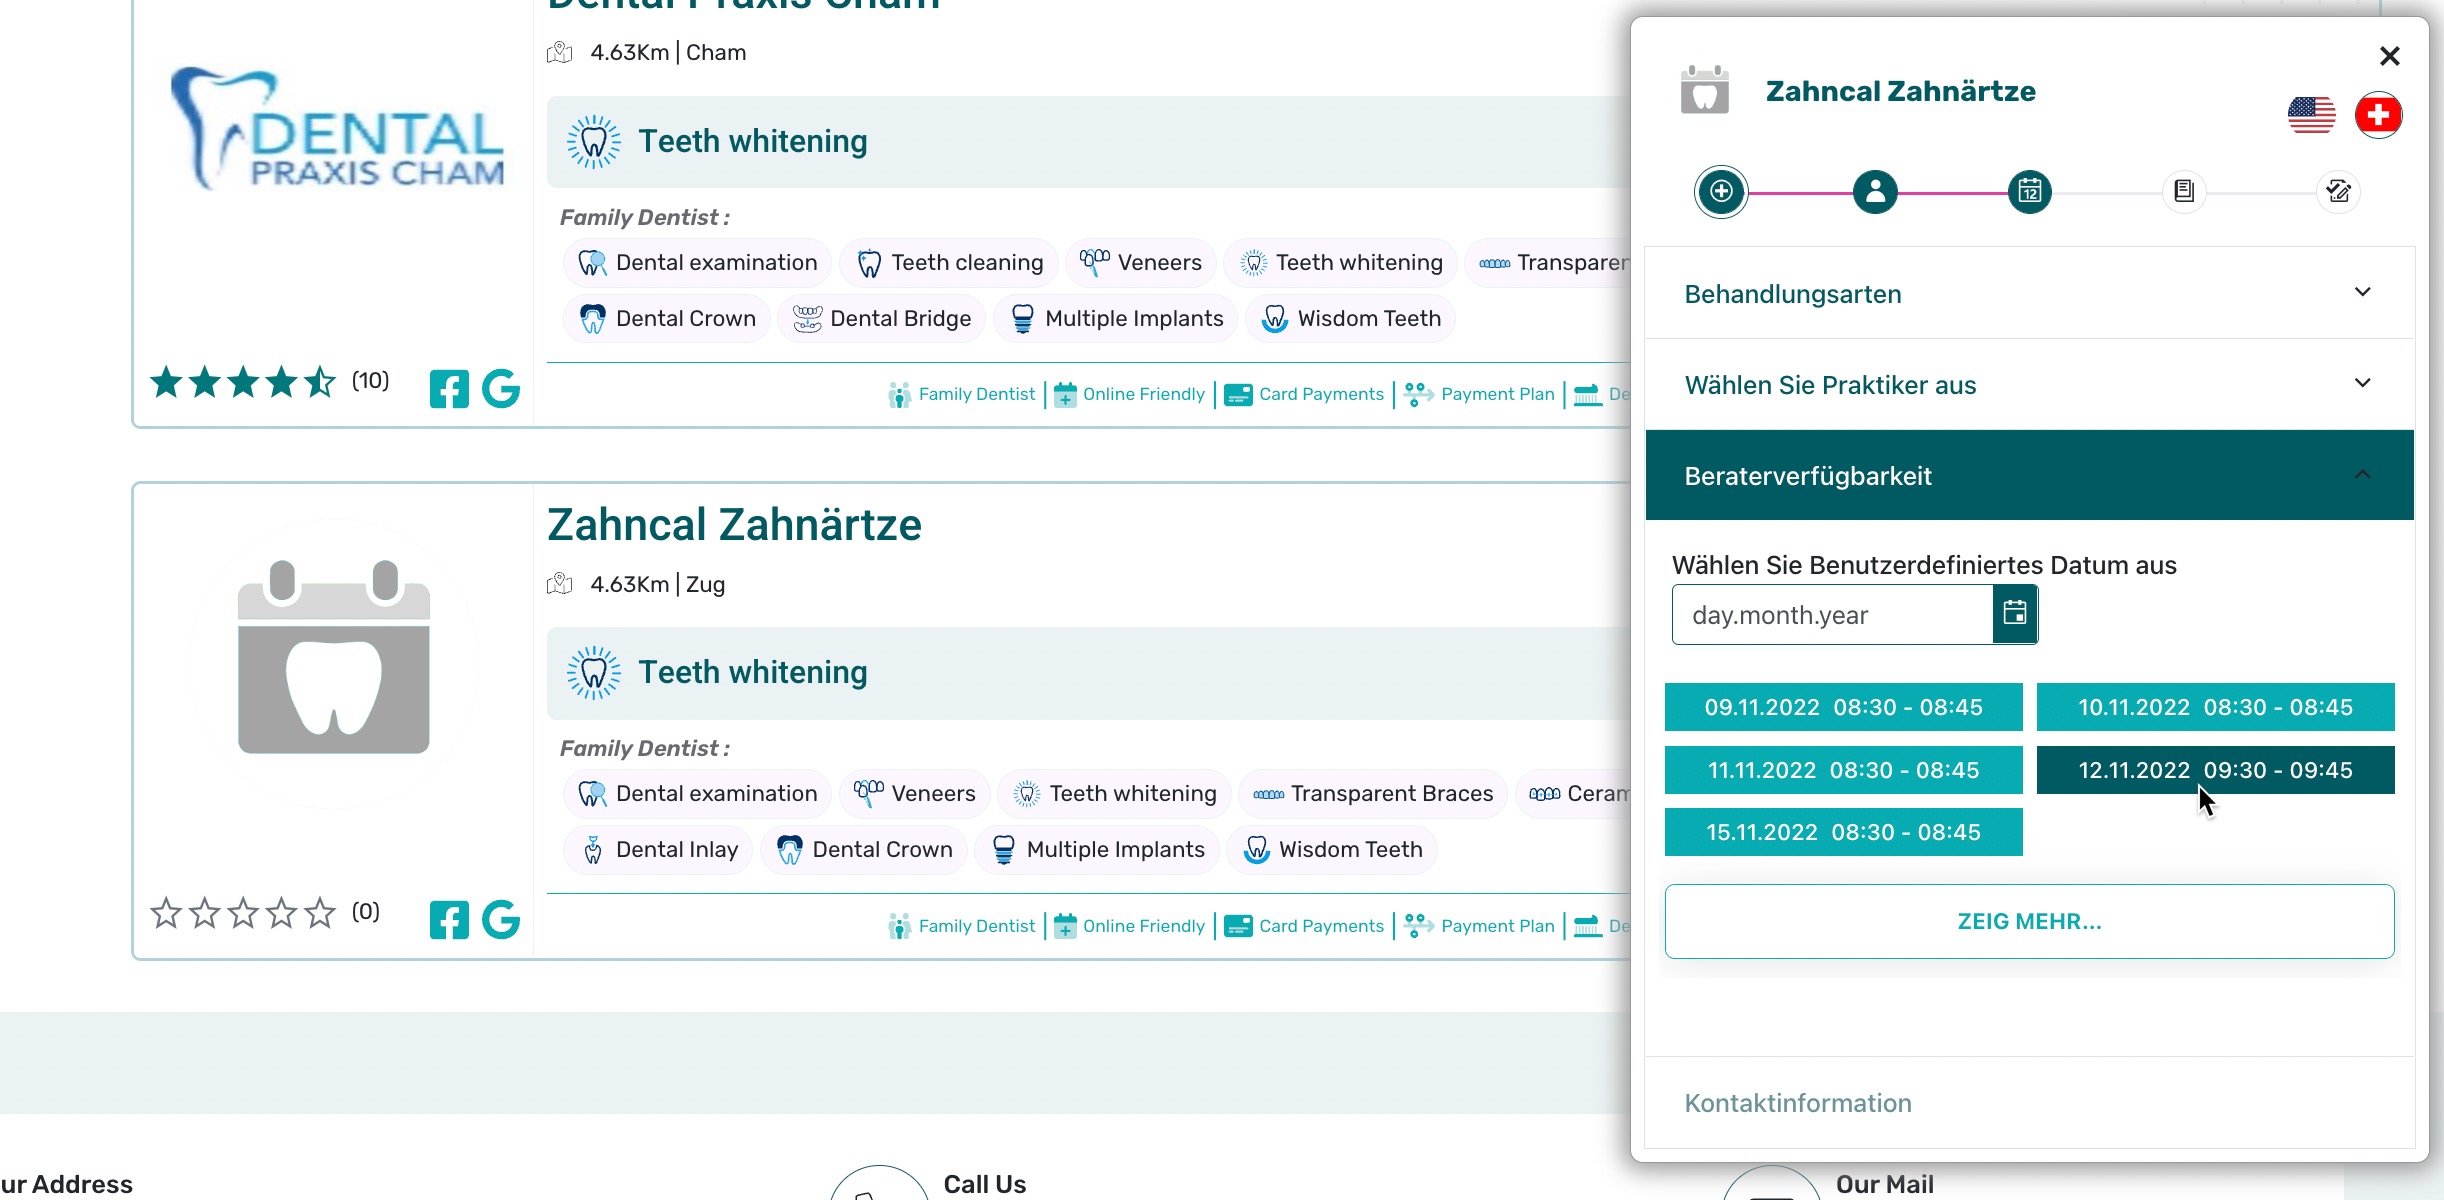Open Zahncal Zahnärtze clinic title link
Screen dimensions: 2444x1200
tap(734, 524)
